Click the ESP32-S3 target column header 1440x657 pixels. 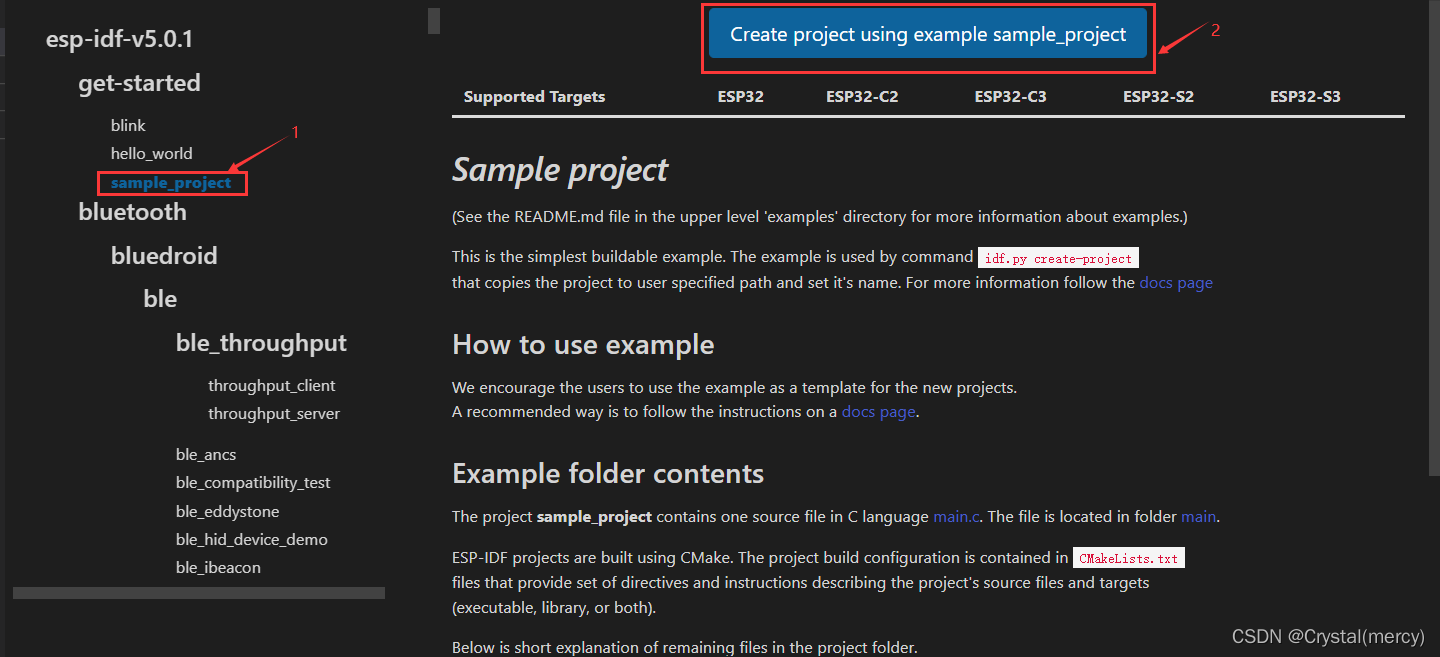1305,97
